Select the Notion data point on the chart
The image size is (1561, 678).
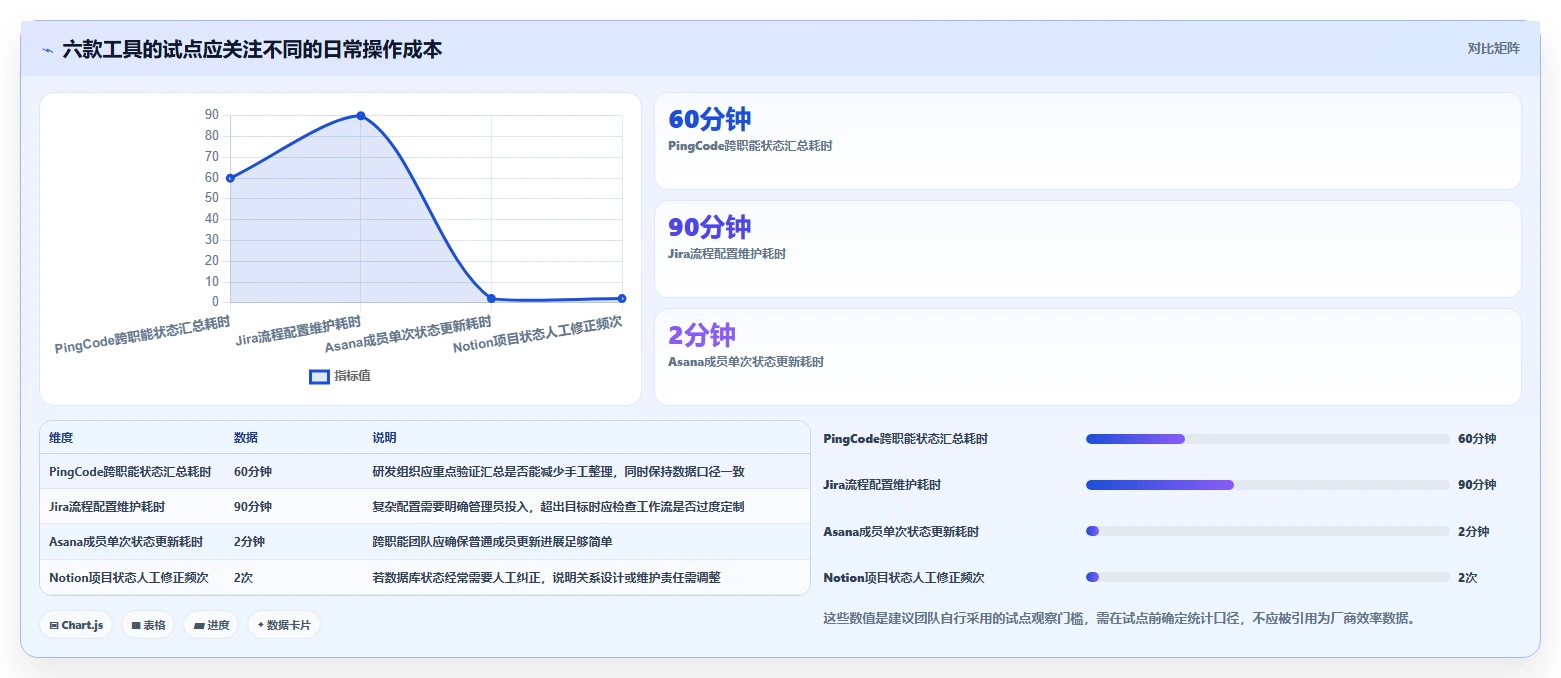[622, 298]
